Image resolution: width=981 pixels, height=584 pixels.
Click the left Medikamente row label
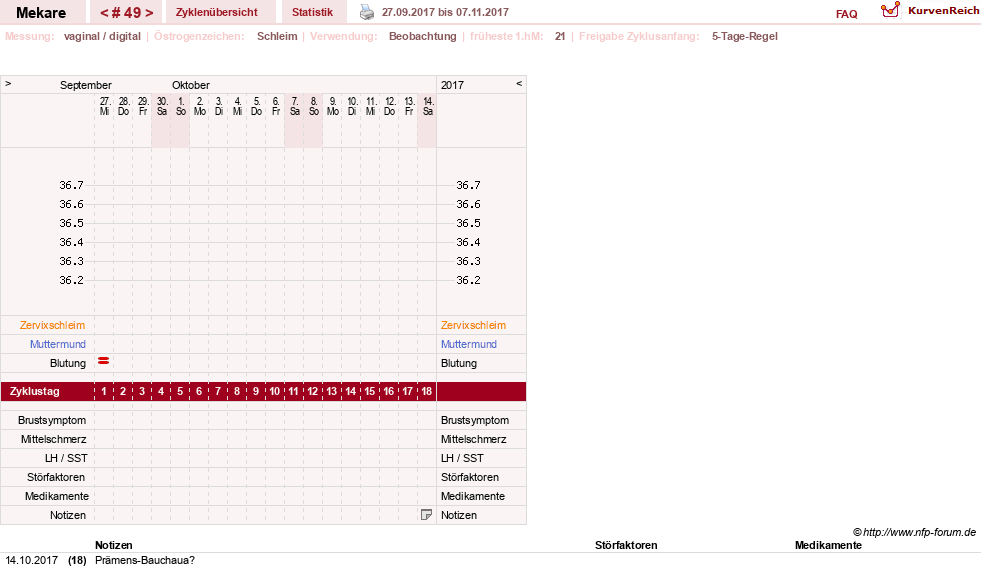coord(57,496)
